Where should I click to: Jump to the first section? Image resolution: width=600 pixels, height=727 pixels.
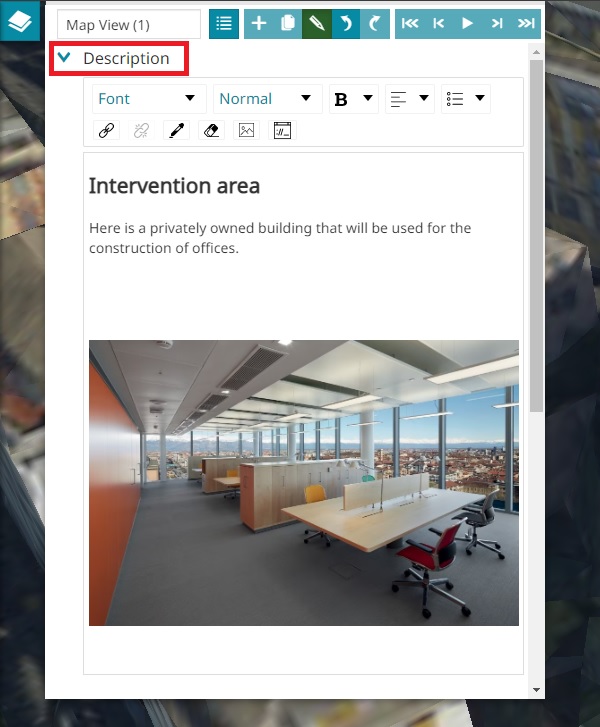409,24
